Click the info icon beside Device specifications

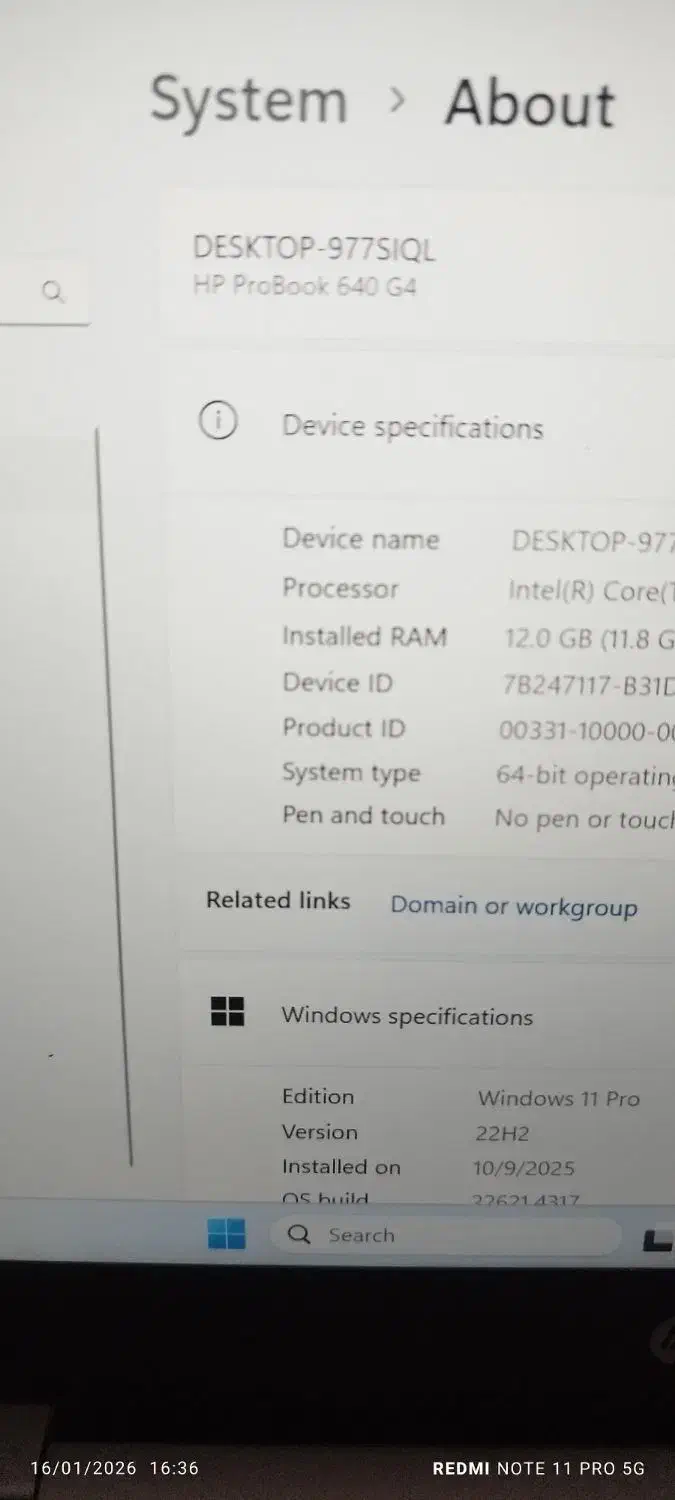[218, 421]
